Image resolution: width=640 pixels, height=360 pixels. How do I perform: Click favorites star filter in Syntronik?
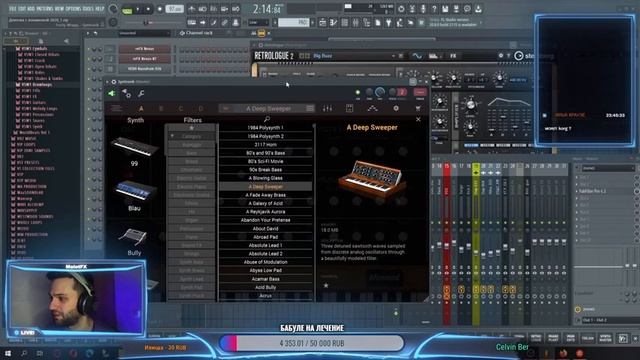pyautogui.click(x=191, y=128)
